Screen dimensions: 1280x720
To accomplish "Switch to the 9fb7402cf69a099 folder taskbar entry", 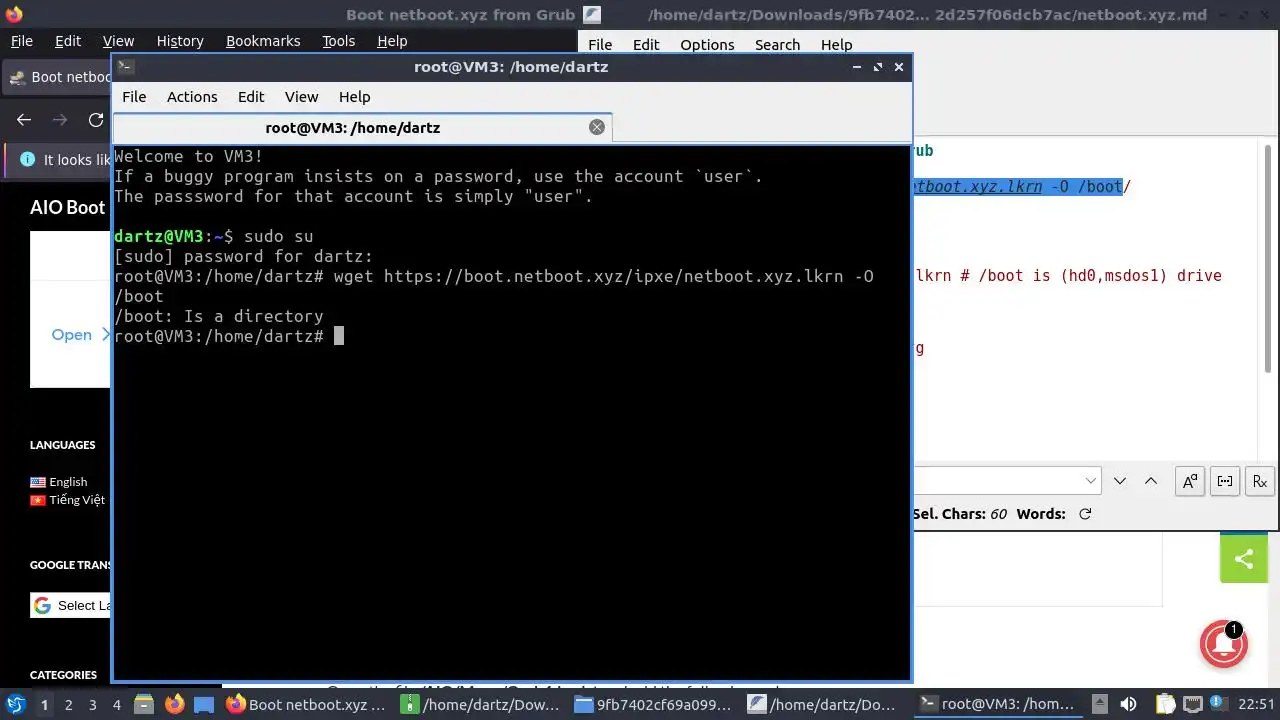I will click(x=656, y=705).
